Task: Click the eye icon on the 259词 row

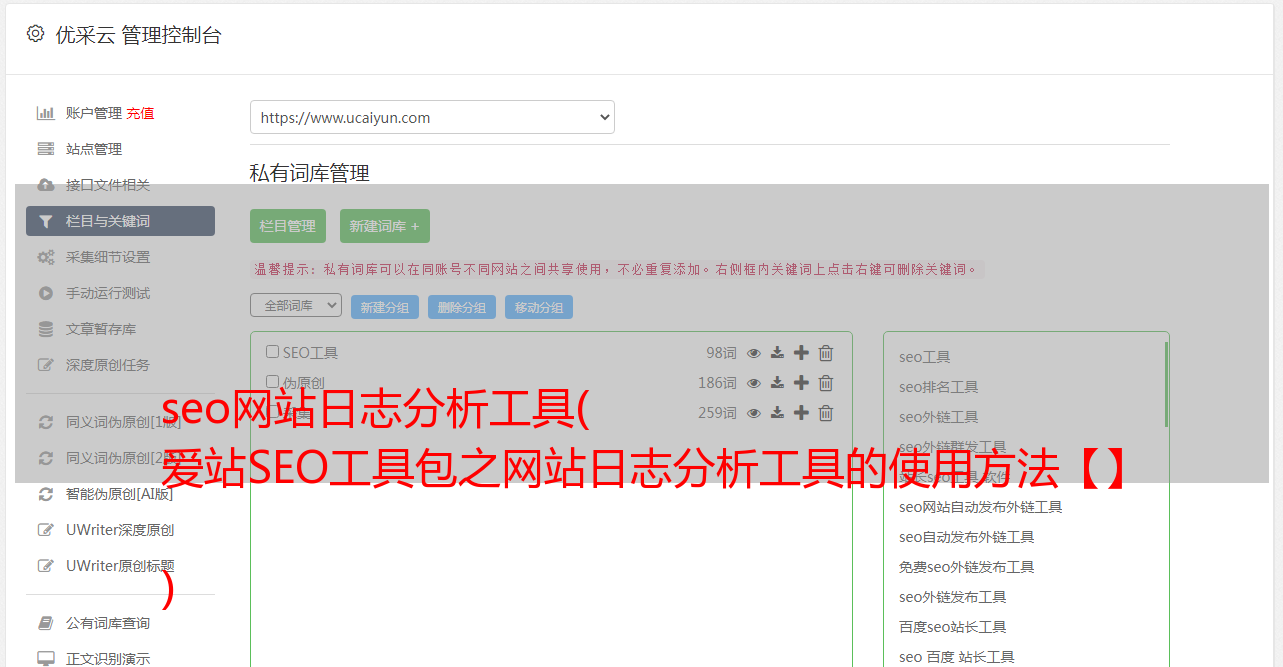Action: pyautogui.click(x=754, y=413)
